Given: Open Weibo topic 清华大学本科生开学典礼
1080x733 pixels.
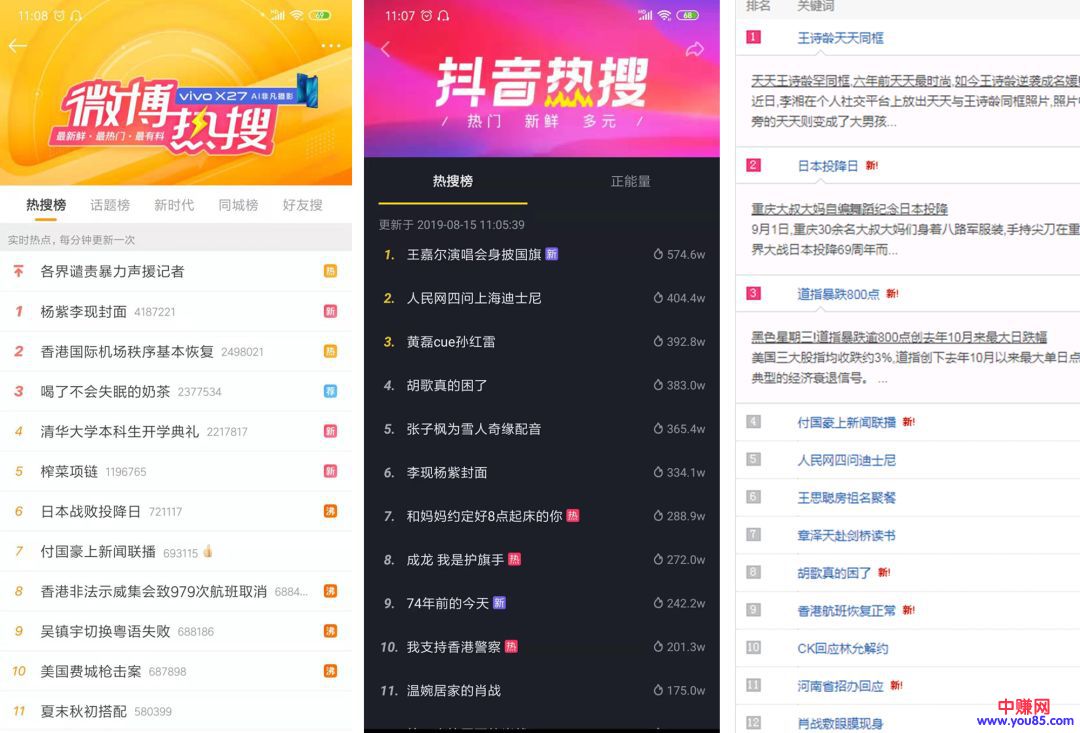Looking at the screenshot, I should click(x=120, y=431).
